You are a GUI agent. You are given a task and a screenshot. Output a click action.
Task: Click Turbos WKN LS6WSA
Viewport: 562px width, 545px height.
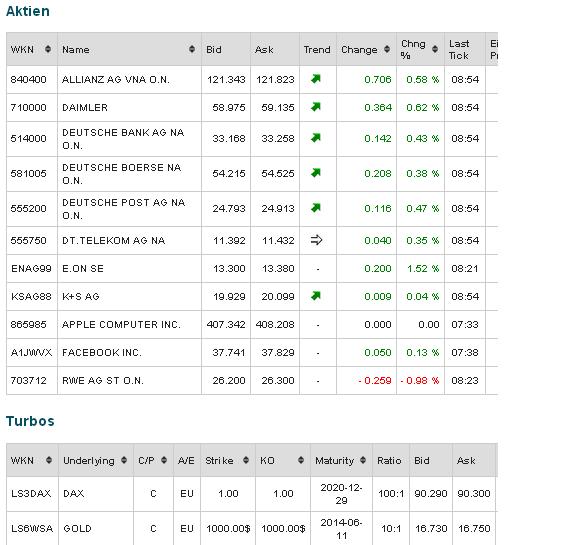click(32, 528)
